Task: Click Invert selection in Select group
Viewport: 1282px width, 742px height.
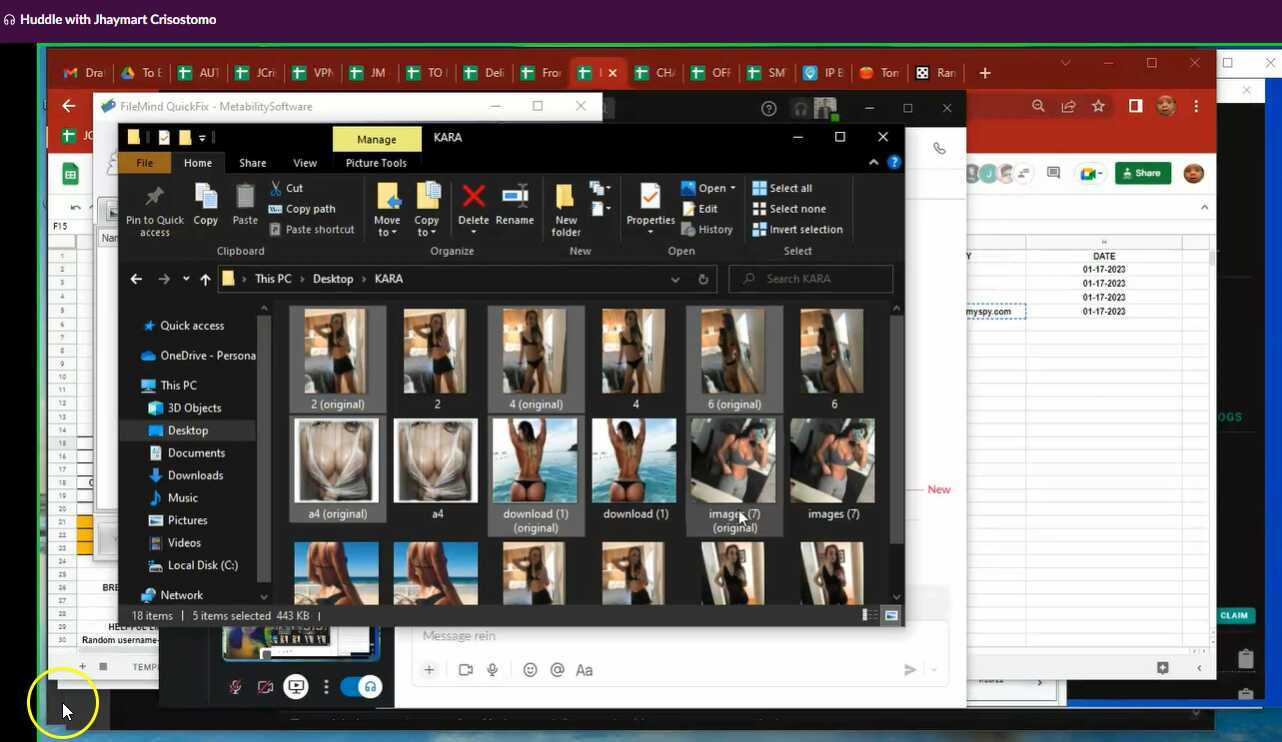Action: (797, 229)
